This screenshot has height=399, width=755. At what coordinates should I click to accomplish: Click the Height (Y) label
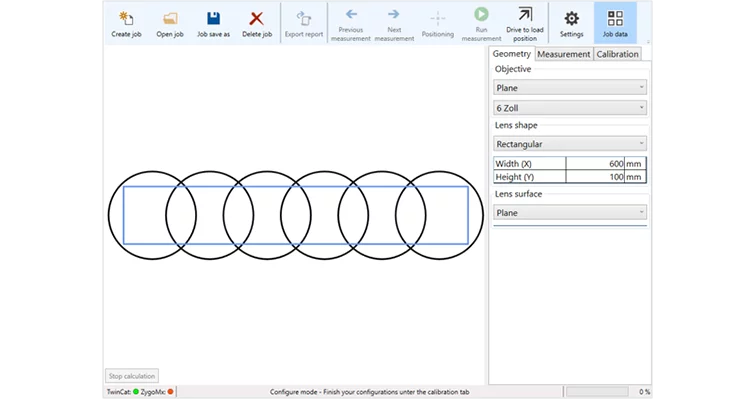point(514,177)
